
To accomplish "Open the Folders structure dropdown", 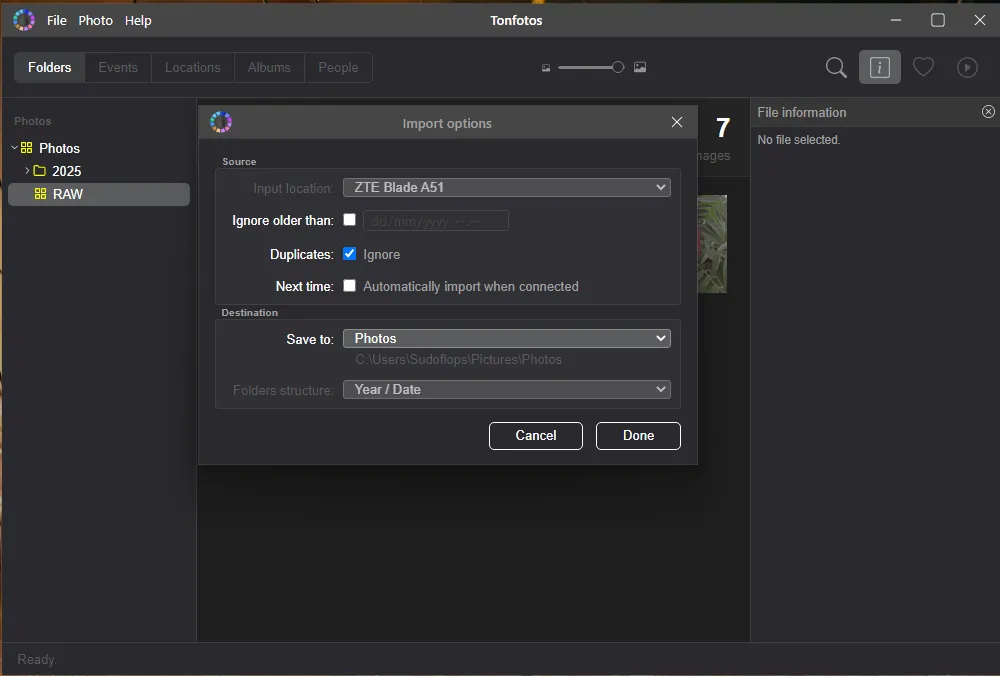I will click(x=506, y=389).
